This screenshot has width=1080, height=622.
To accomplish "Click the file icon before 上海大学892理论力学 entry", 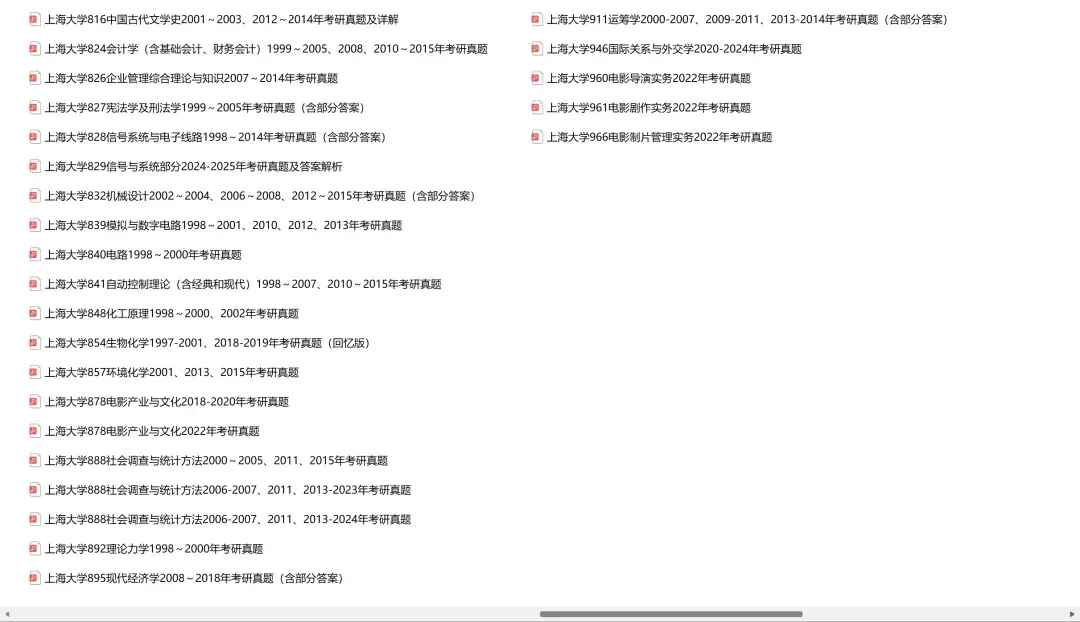I will tap(34, 548).
